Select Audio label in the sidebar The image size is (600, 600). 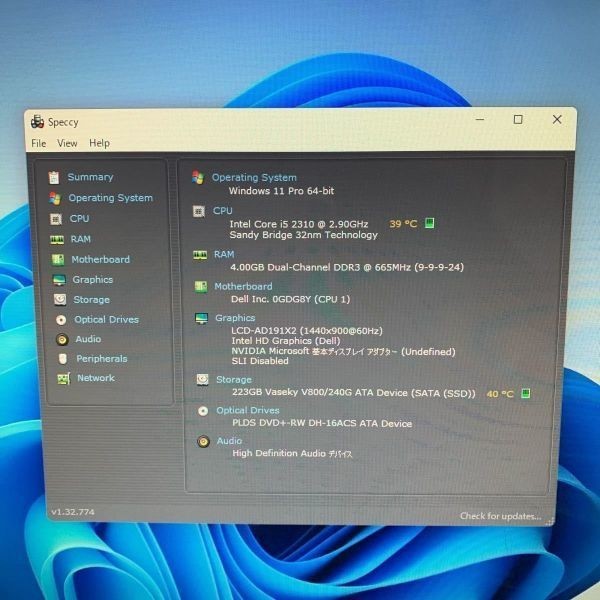coord(88,339)
